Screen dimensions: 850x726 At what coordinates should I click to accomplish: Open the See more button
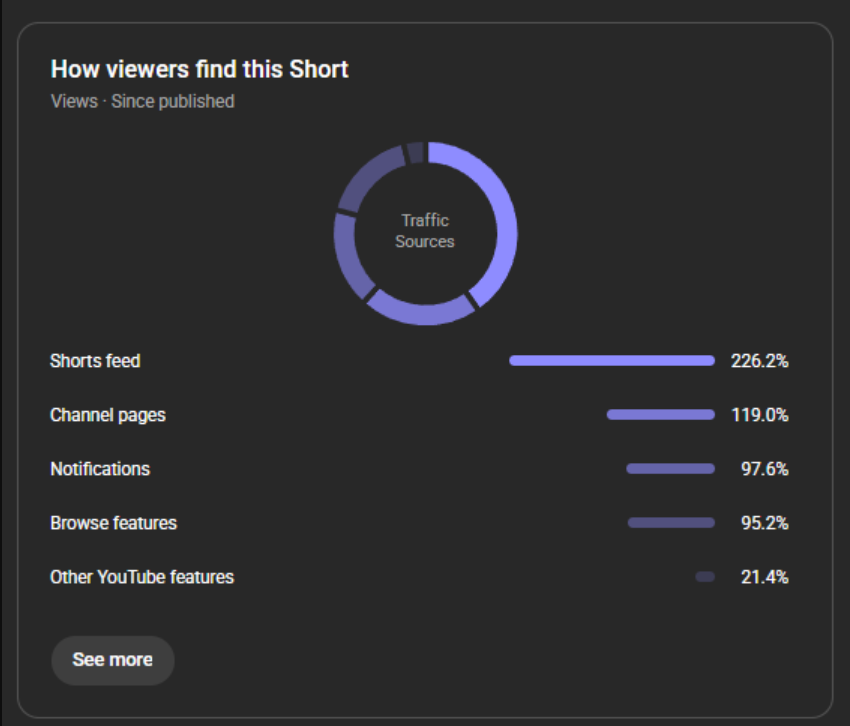(x=113, y=660)
